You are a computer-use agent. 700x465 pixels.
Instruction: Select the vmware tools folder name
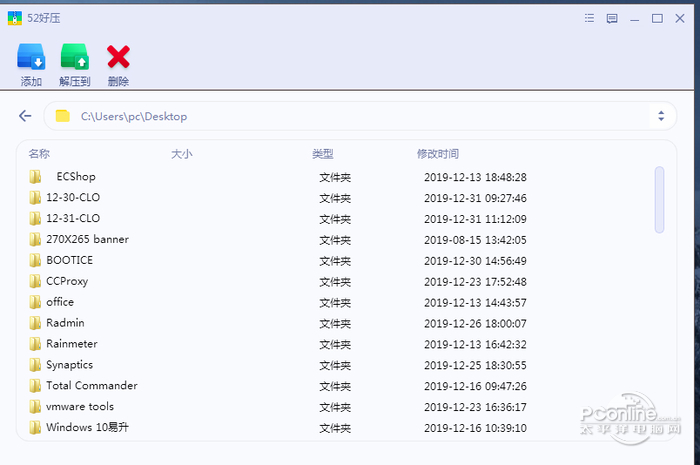tap(80, 407)
